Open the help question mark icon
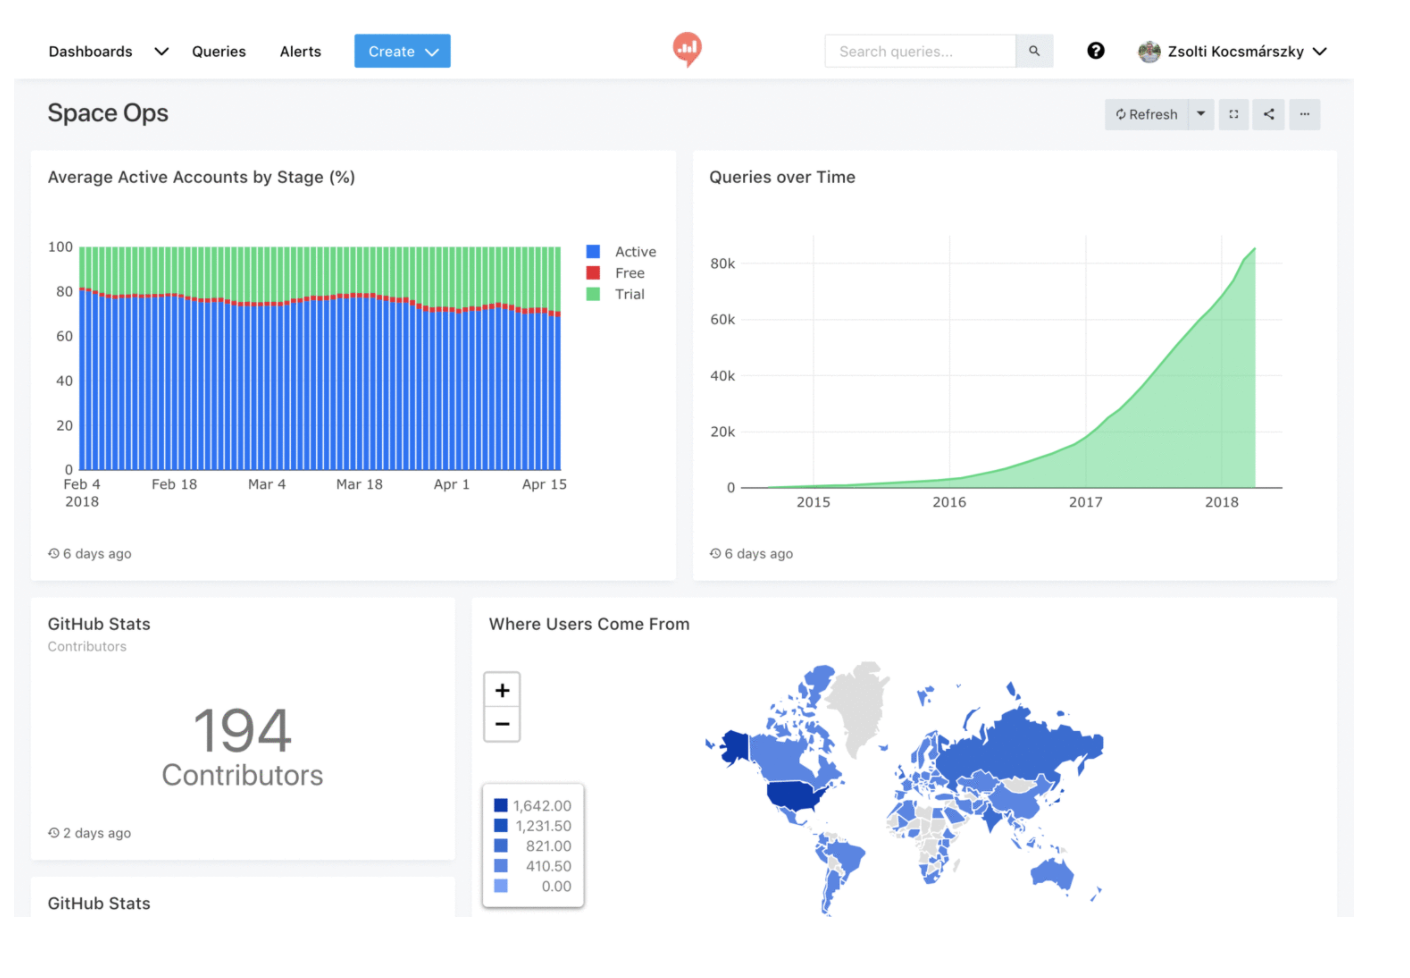The image size is (1410, 978). tap(1096, 51)
